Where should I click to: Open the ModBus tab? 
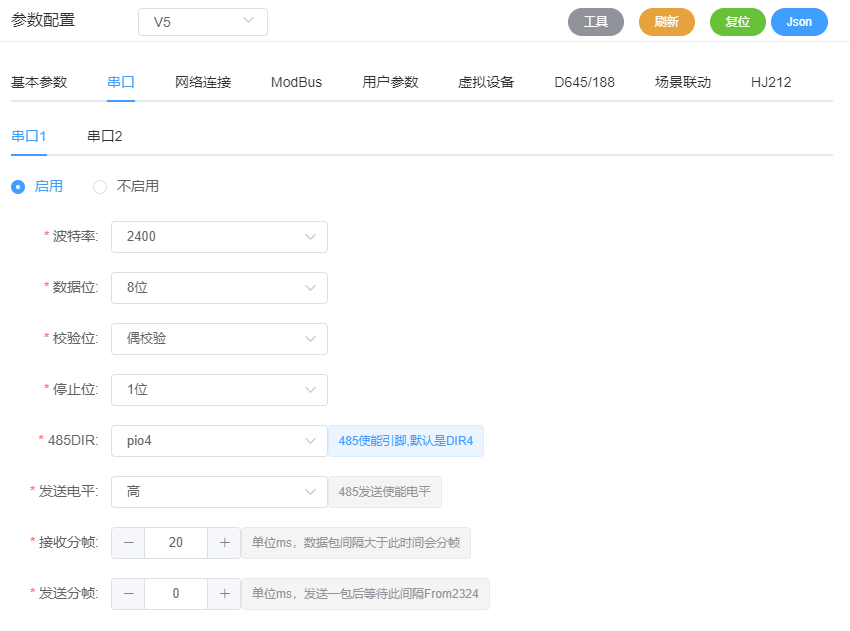pyautogui.click(x=296, y=82)
